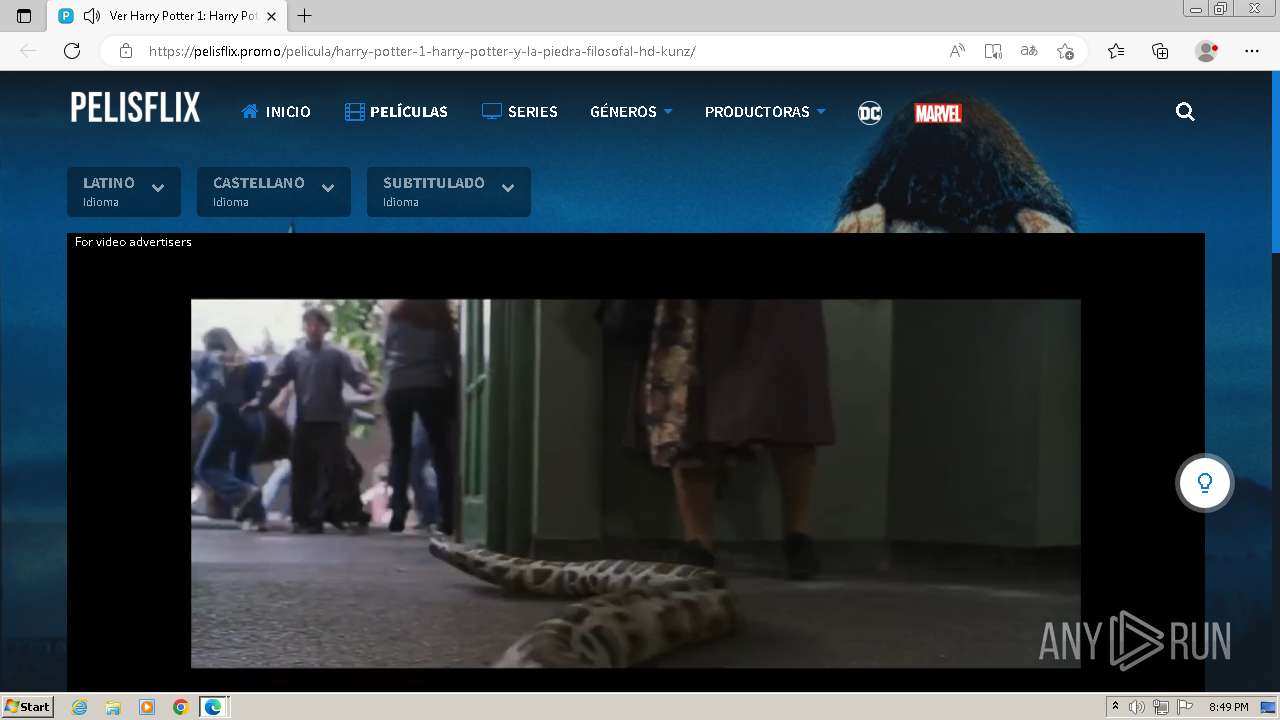Viewport: 1280px width, 720px height.
Task: Mute the tab using the speaker icon
Action: (92, 16)
